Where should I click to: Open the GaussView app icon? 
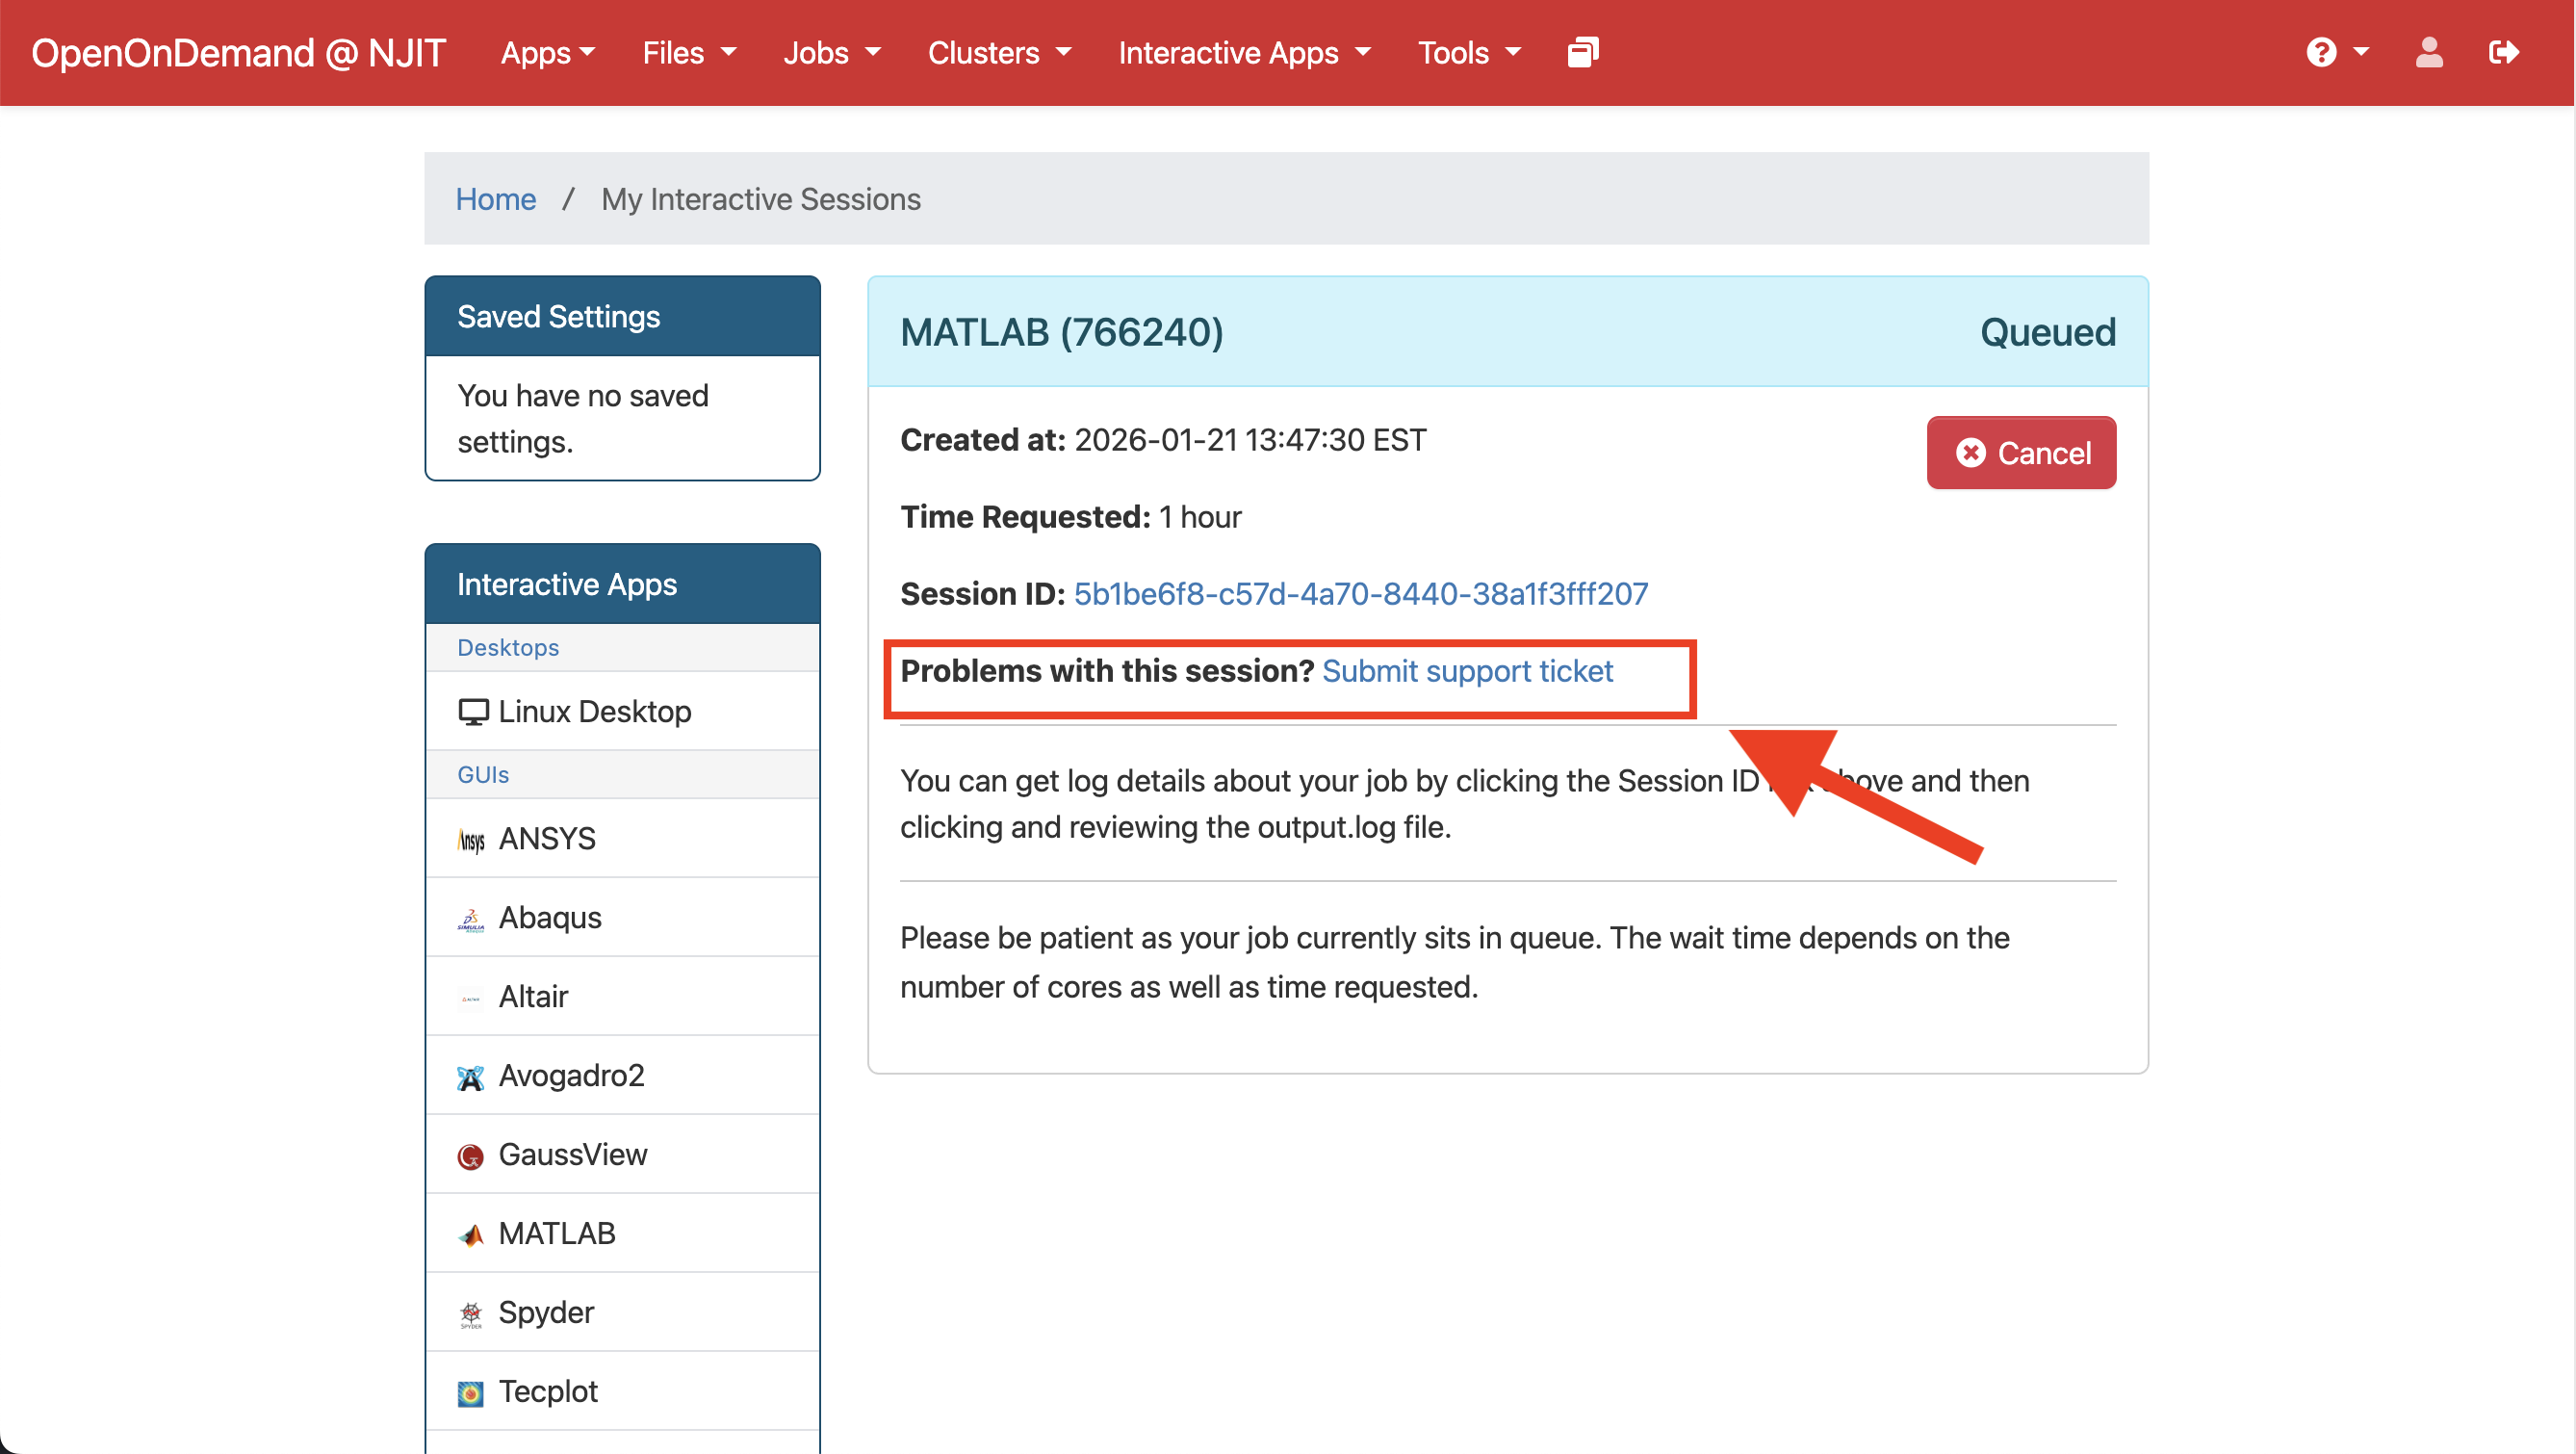point(471,1156)
